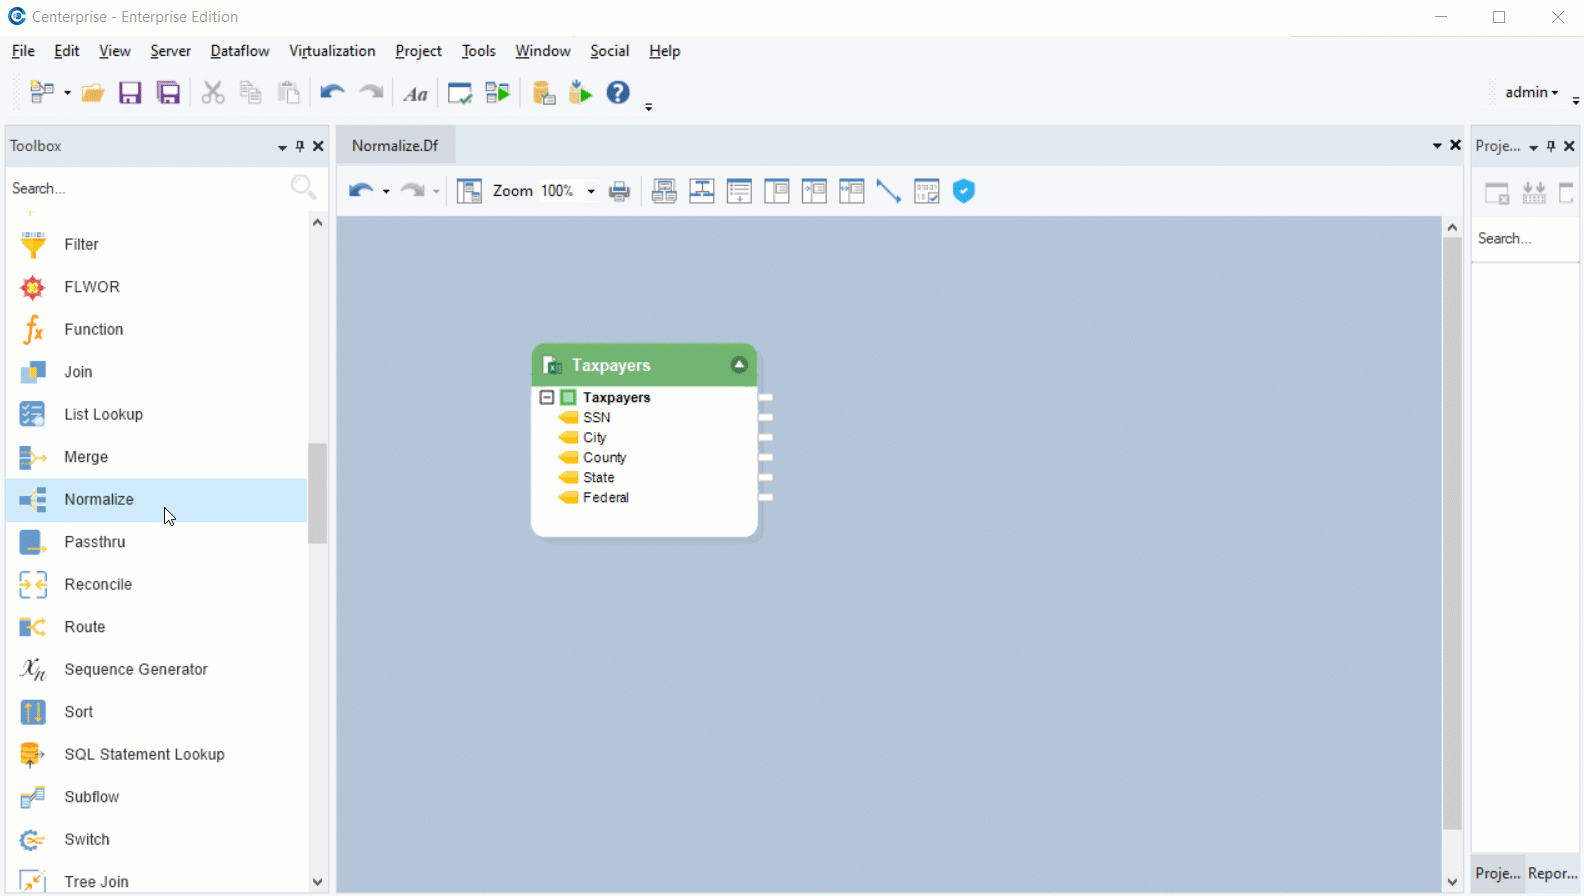Screen dimensions: 1584x896
Task: Toggle pin on the Project panel
Action: pos(1551,146)
